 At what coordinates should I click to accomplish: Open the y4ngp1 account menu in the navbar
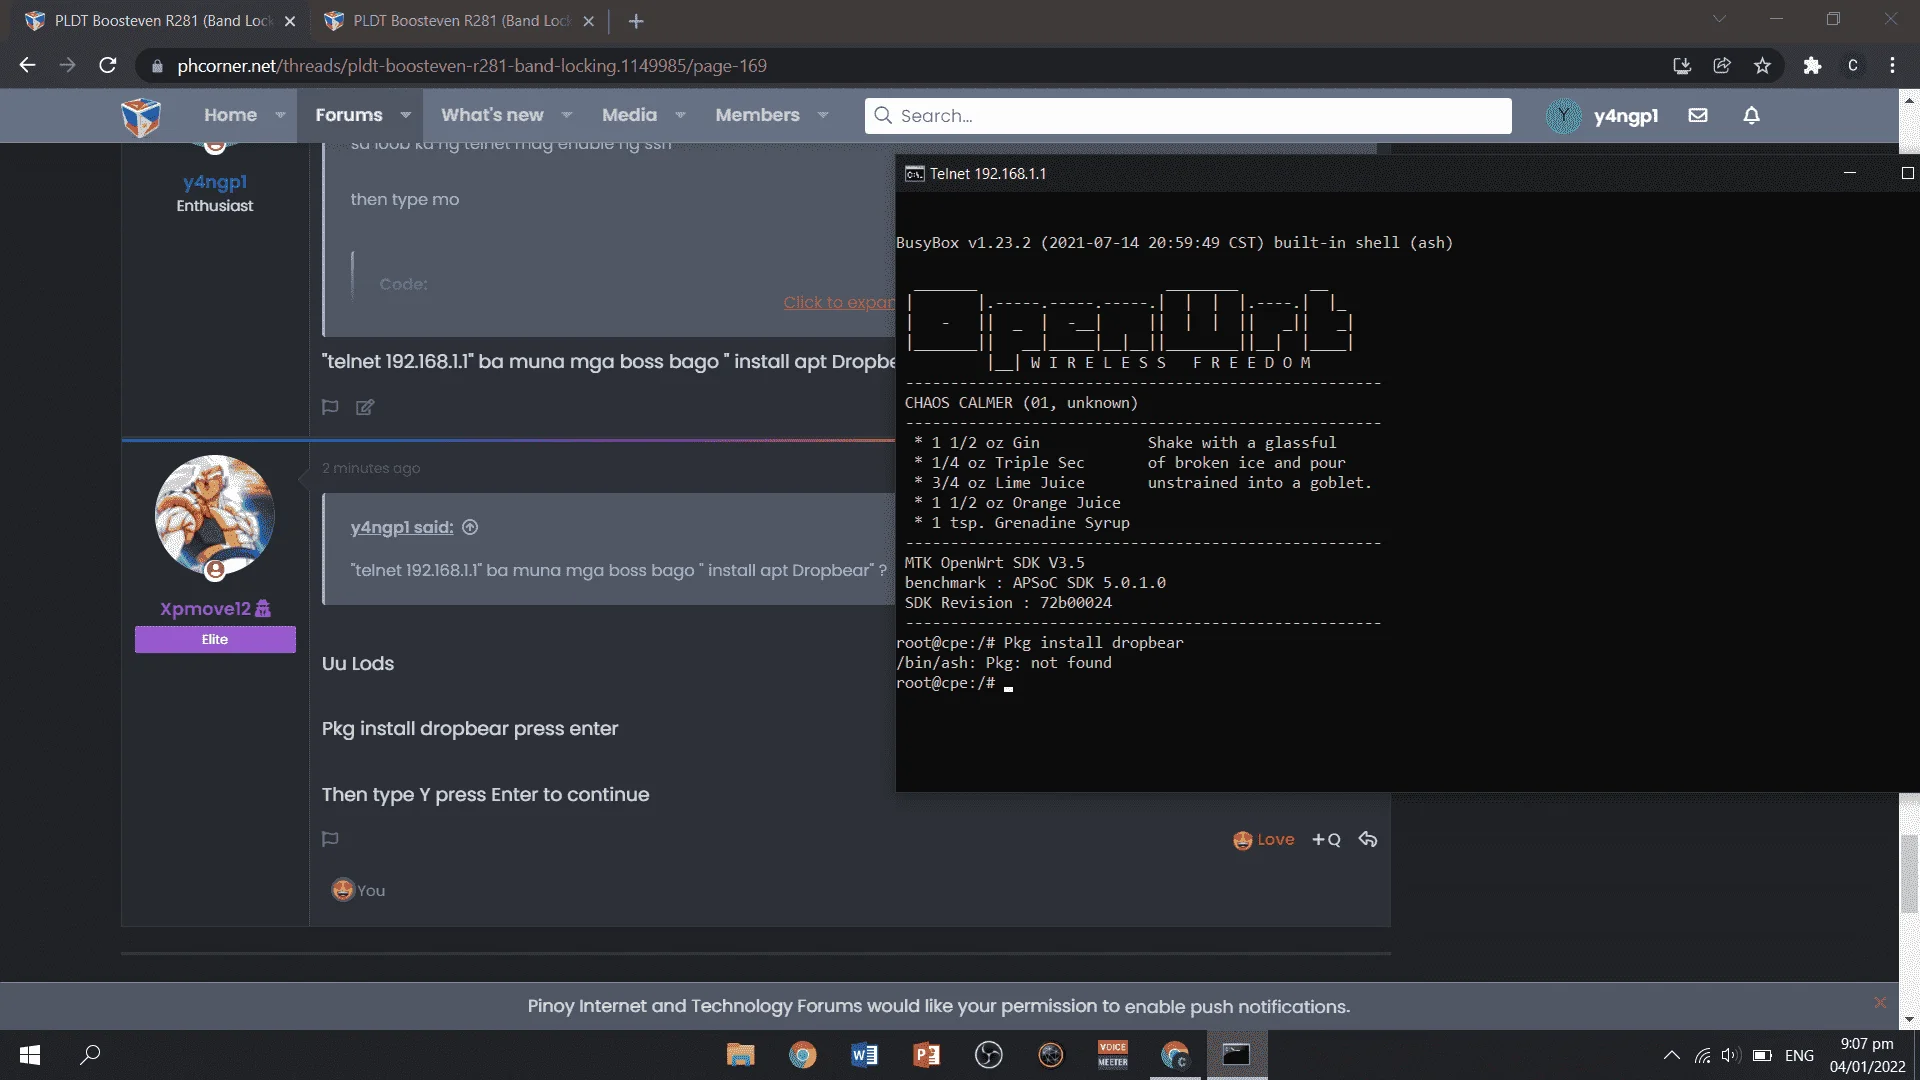1602,115
